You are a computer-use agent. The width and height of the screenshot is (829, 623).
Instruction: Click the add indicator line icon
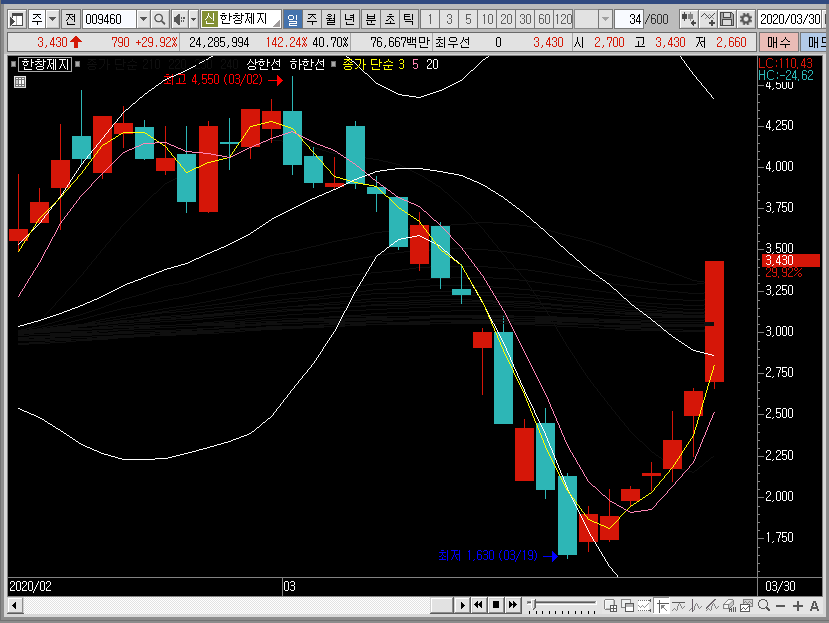point(707,20)
